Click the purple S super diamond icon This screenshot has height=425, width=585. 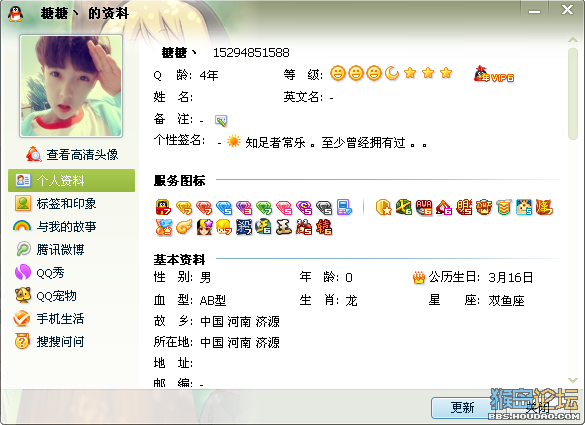click(x=304, y=207)
